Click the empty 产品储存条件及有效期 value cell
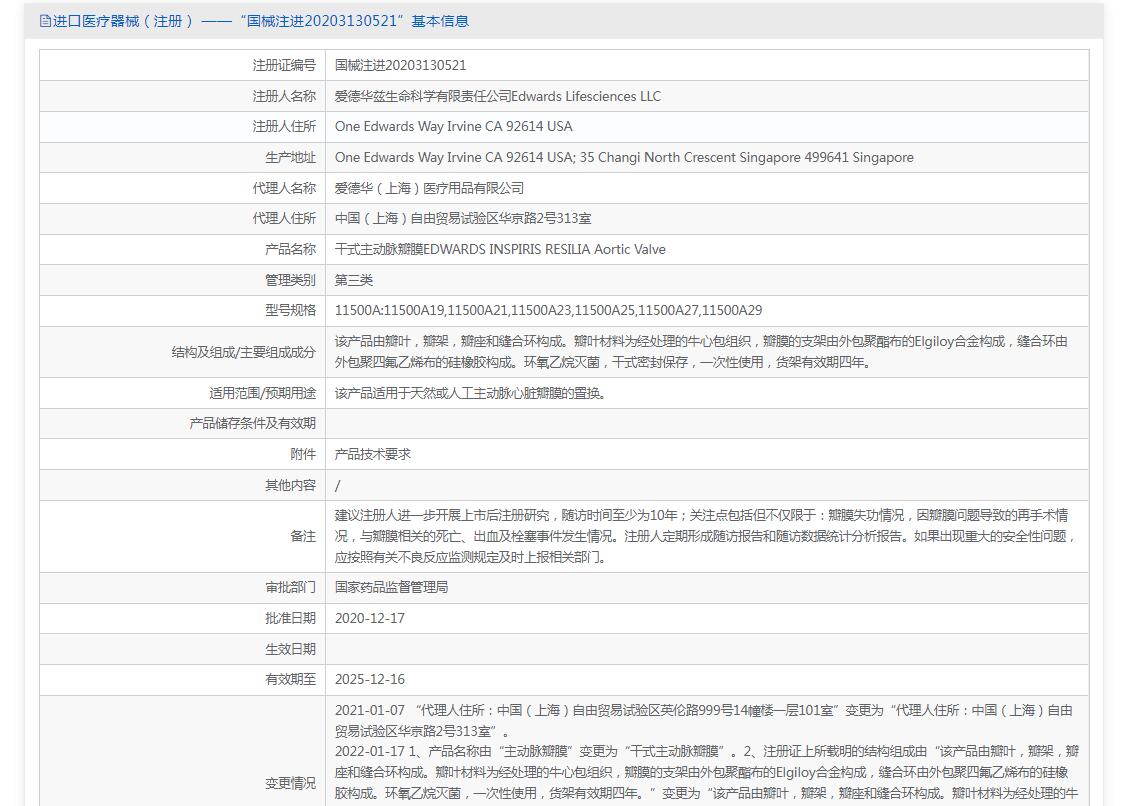This screenshot has height=806, width=1136. point(706,423)
